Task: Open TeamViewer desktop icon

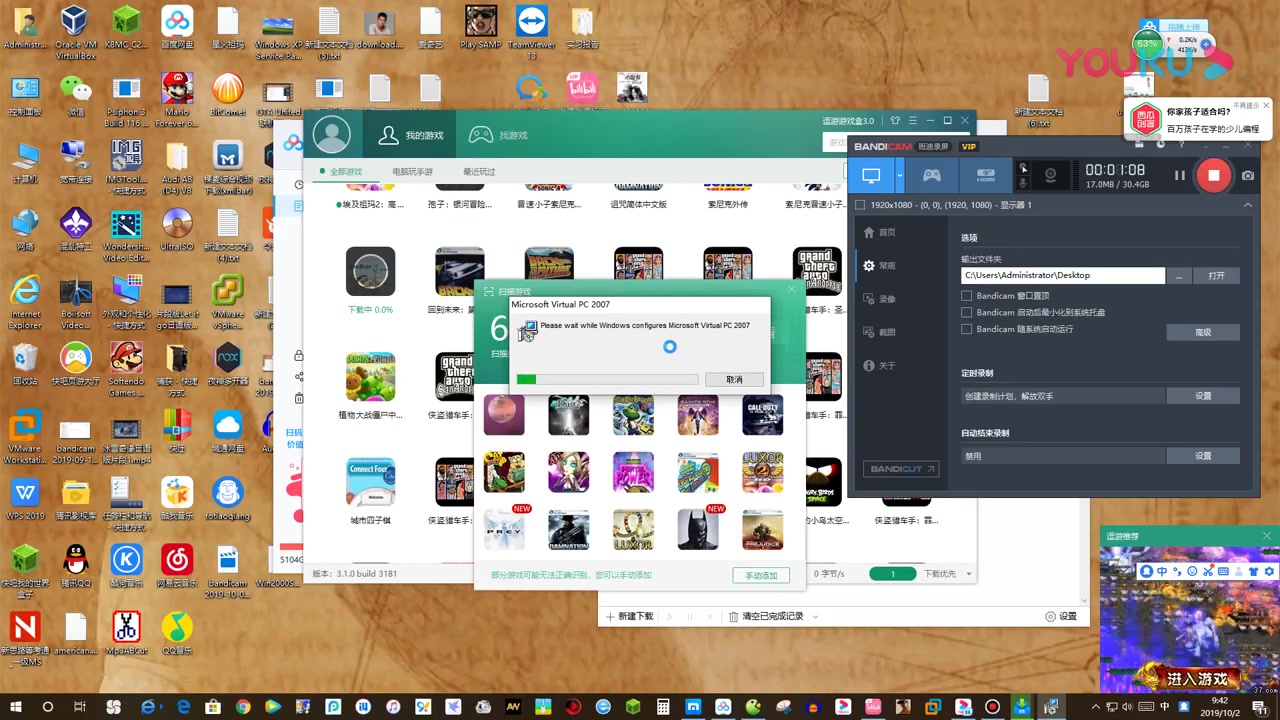Action: (532, 34)
